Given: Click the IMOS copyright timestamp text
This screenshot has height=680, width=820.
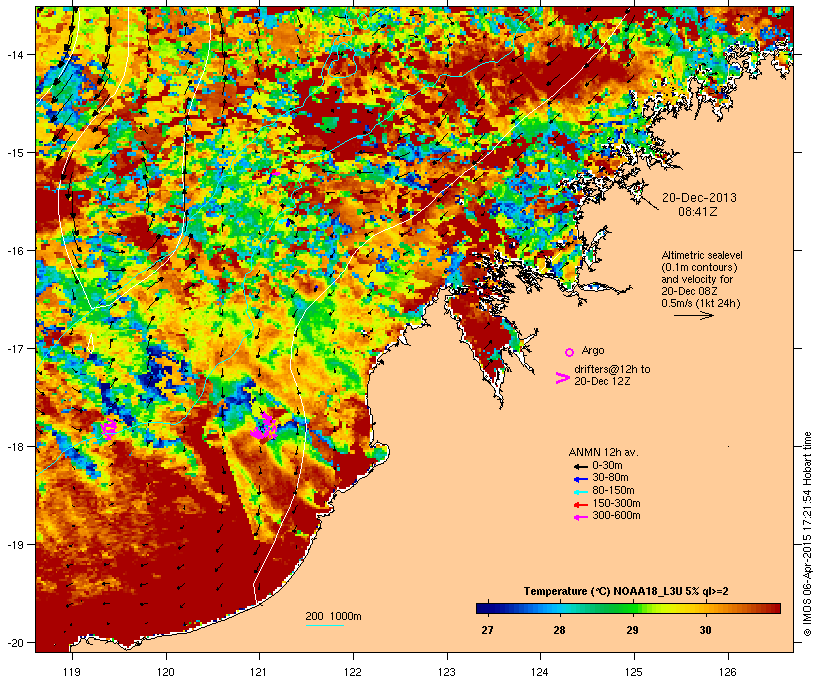Looking at the screenshot, I should pos(807,534).
